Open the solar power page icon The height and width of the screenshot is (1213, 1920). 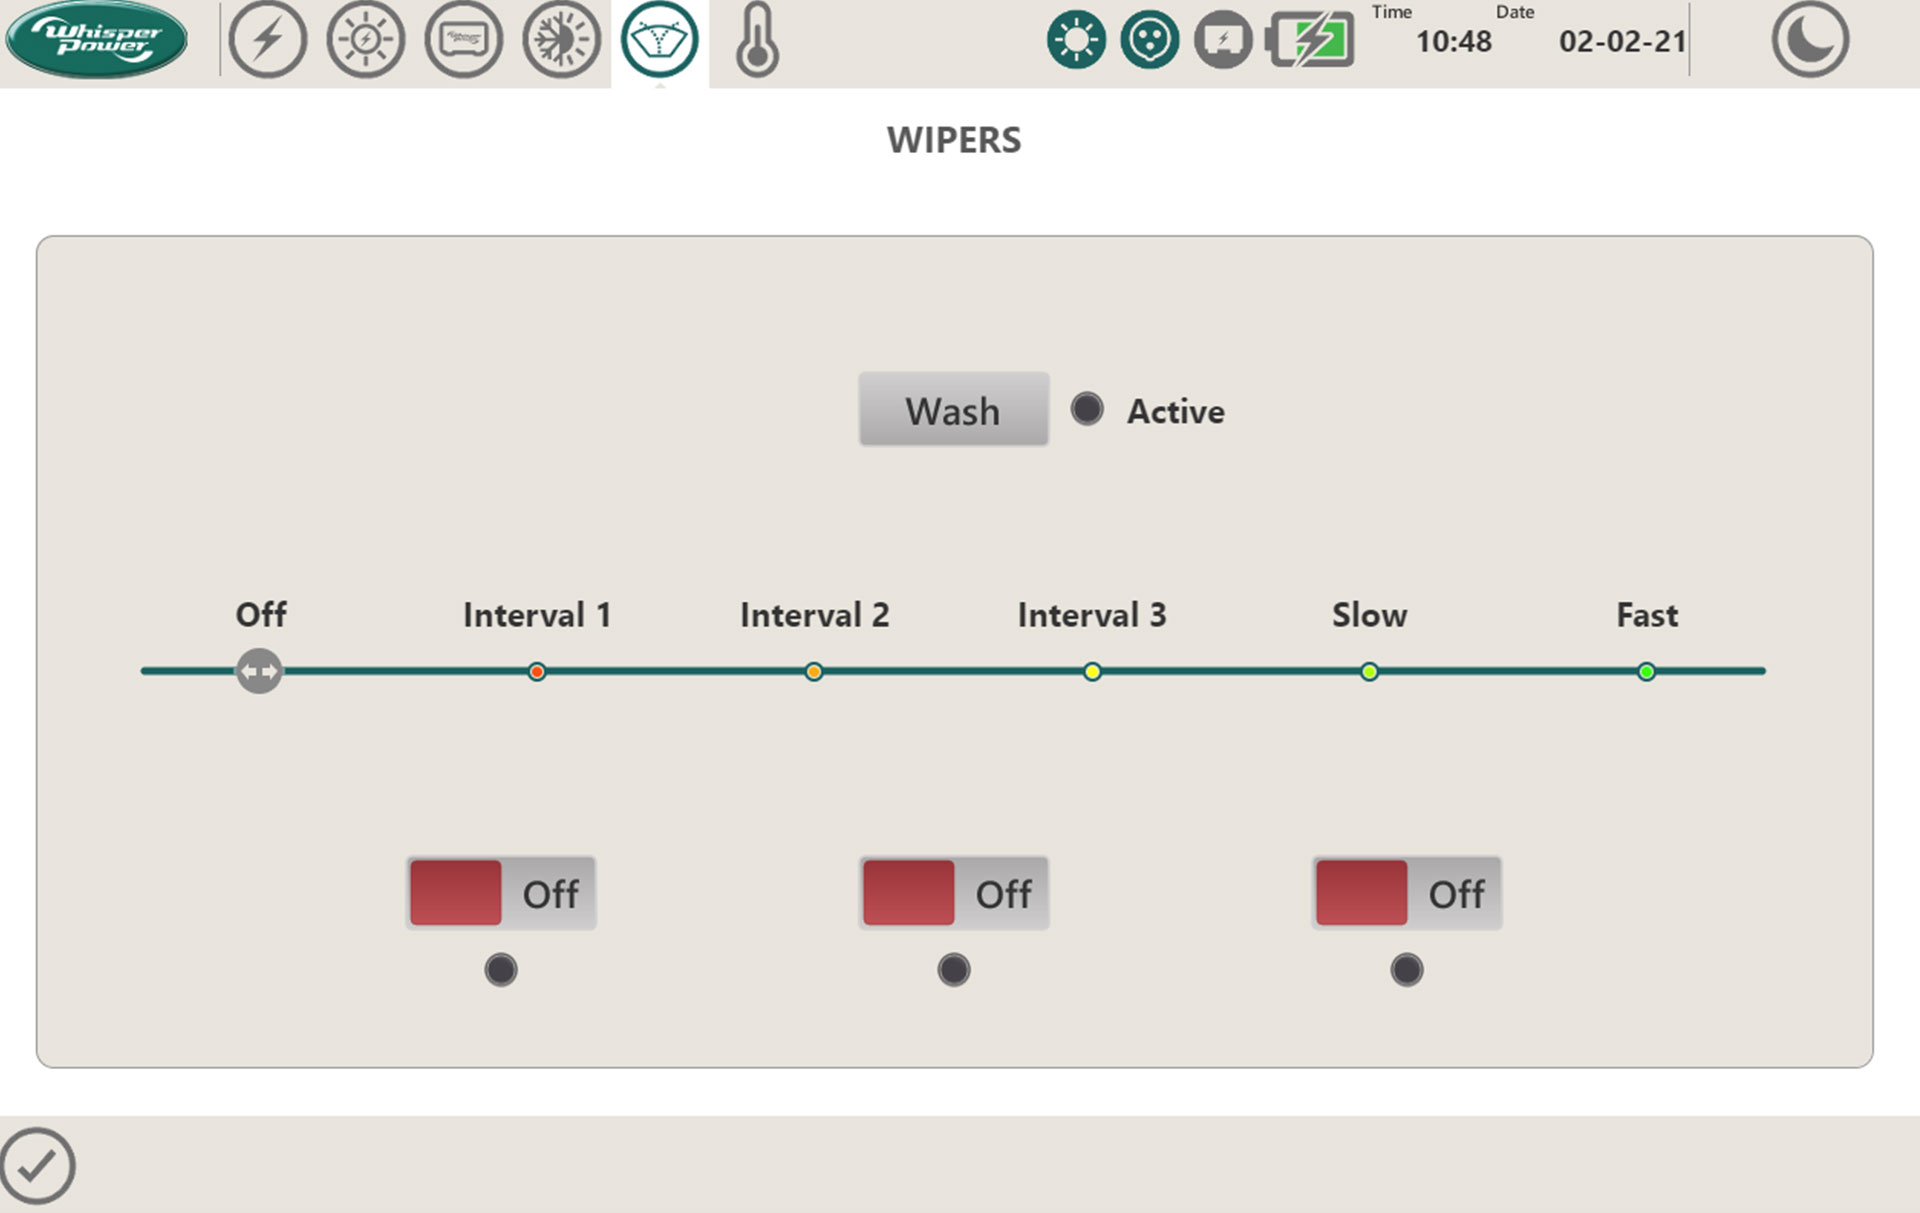tap(365, 40)
